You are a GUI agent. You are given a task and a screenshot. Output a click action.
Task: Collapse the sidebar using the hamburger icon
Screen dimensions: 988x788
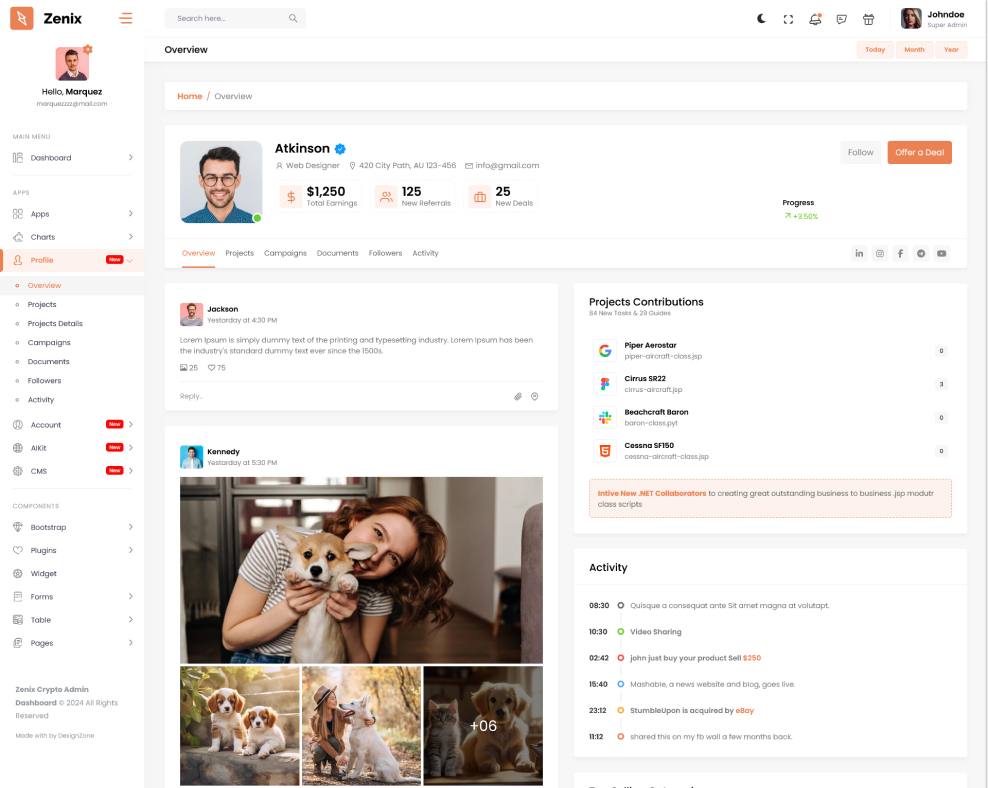tap(125, 18)
